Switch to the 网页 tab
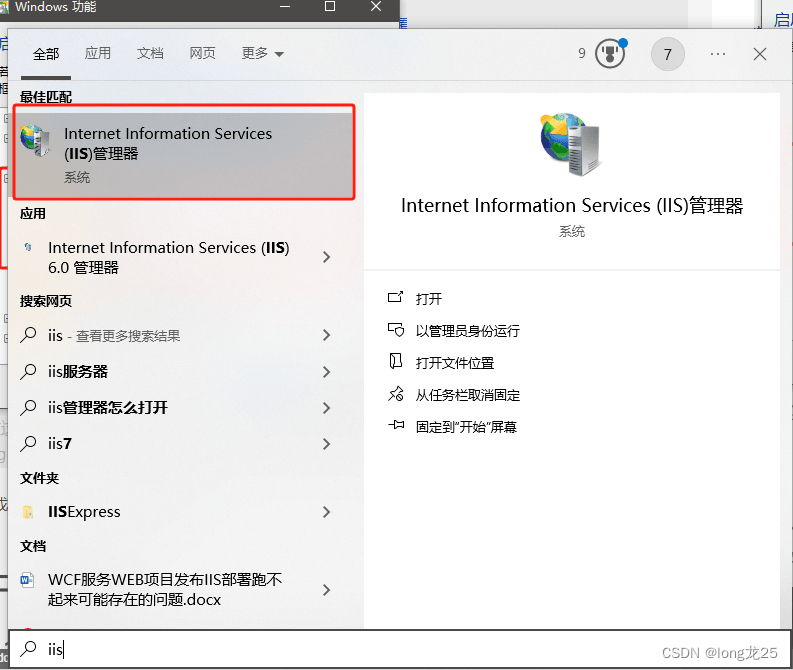Image resolution: width=793 pixels, height=670 pixels. [x=202, y=53]
